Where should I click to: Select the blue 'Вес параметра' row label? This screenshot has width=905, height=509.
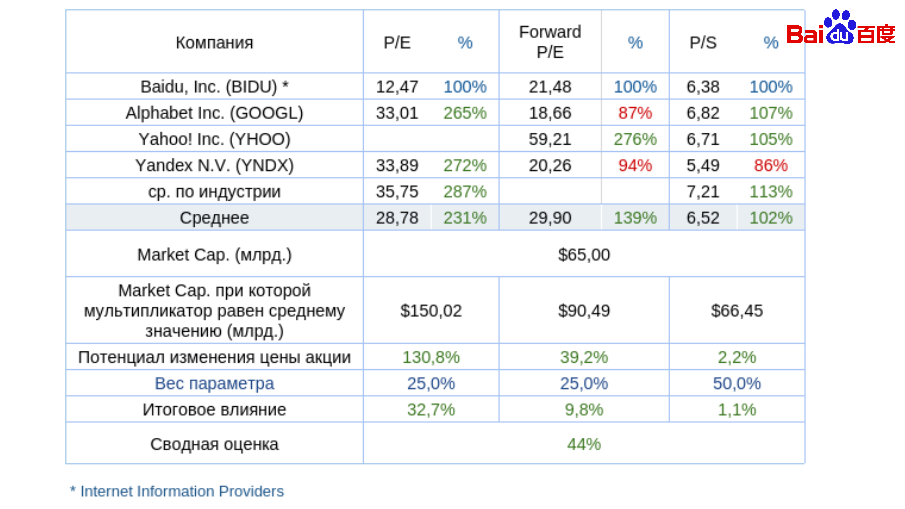point(214,383)
